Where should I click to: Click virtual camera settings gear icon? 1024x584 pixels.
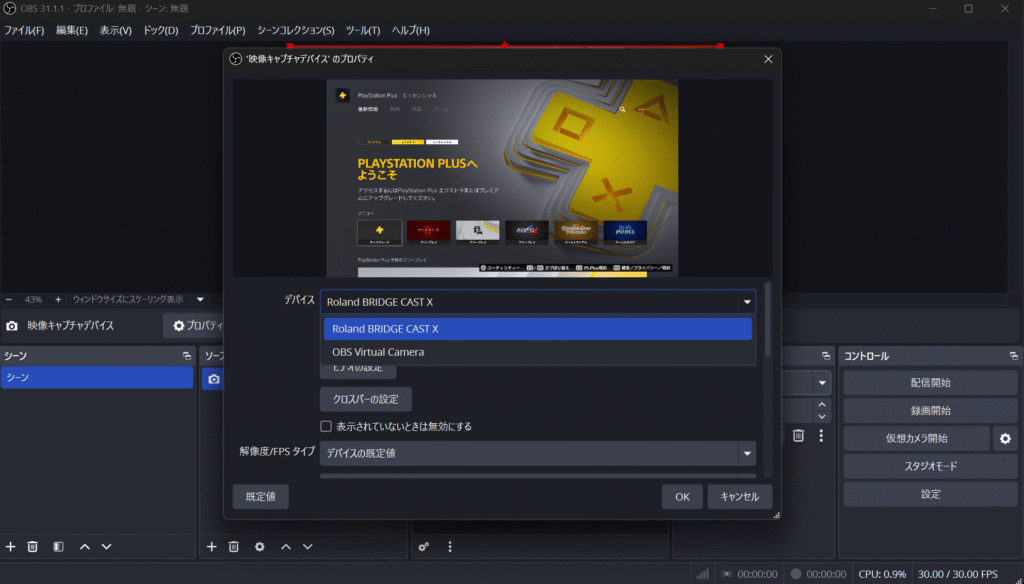(x=1005, y=439)
